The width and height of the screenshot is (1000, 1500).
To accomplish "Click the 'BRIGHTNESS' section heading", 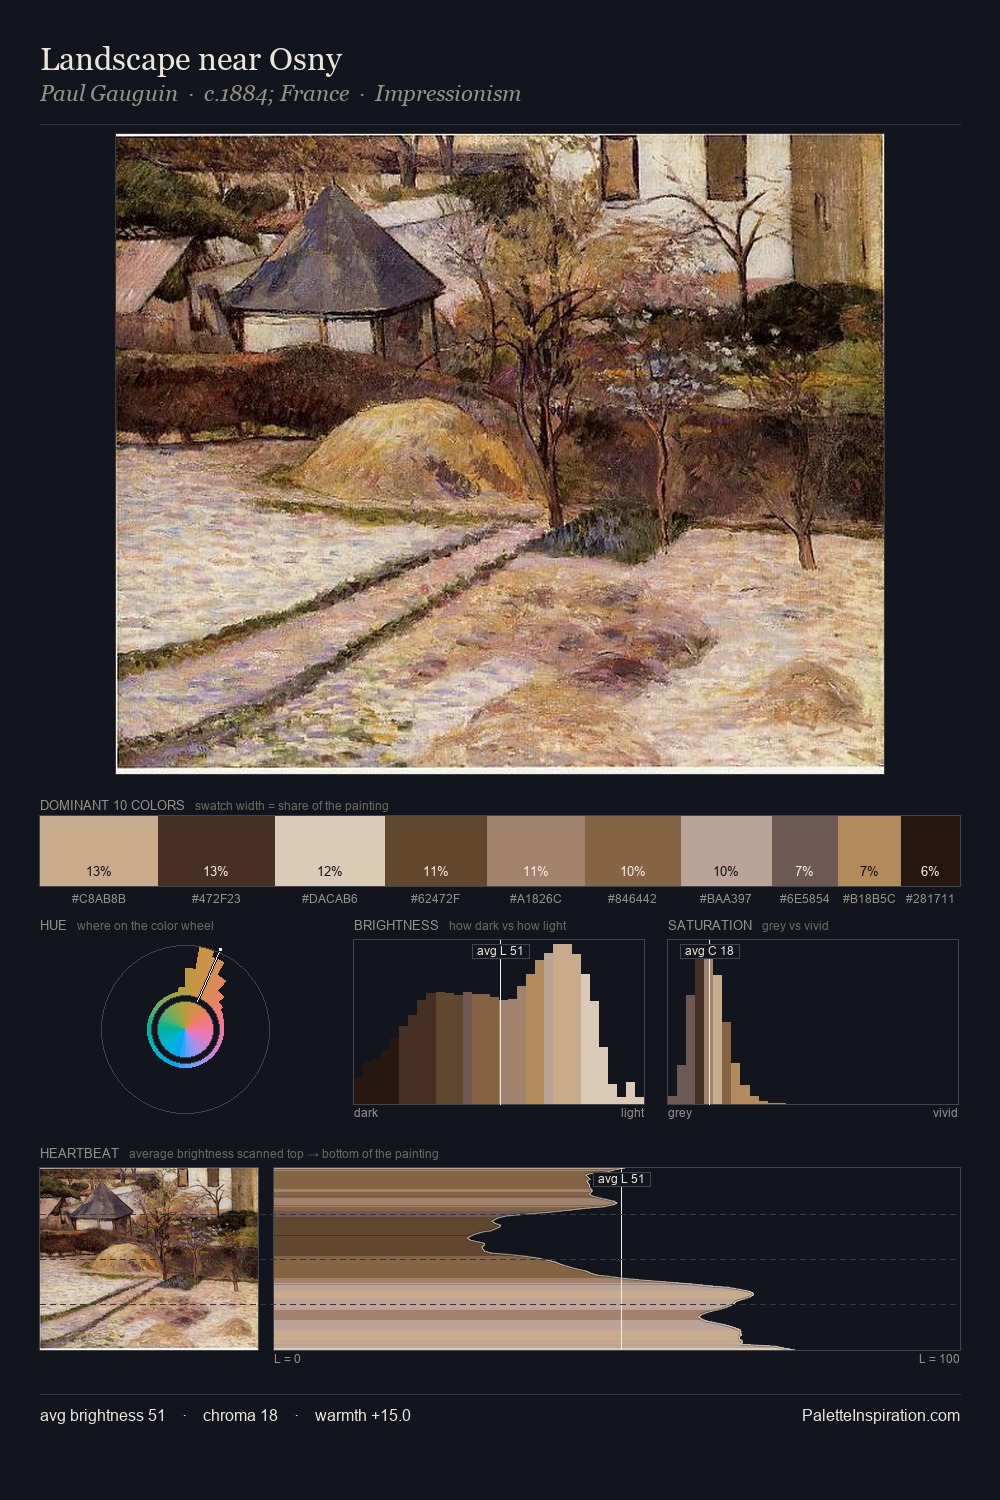I will 396,925.
